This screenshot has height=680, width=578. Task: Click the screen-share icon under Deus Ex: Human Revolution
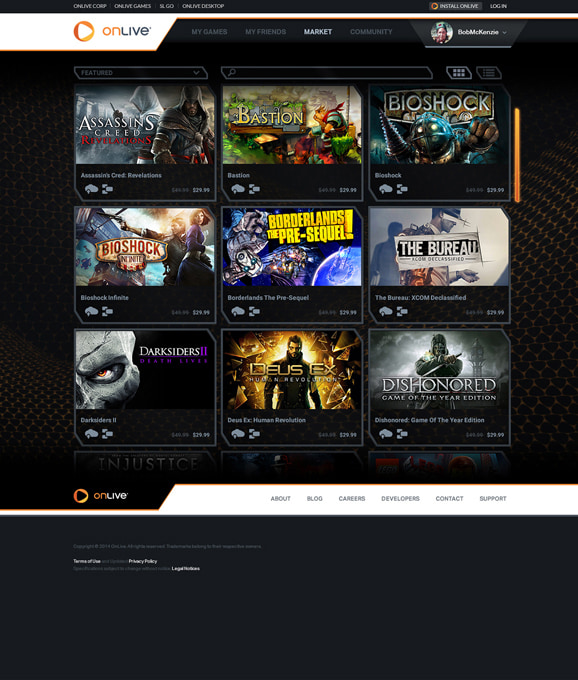point(254,434)
